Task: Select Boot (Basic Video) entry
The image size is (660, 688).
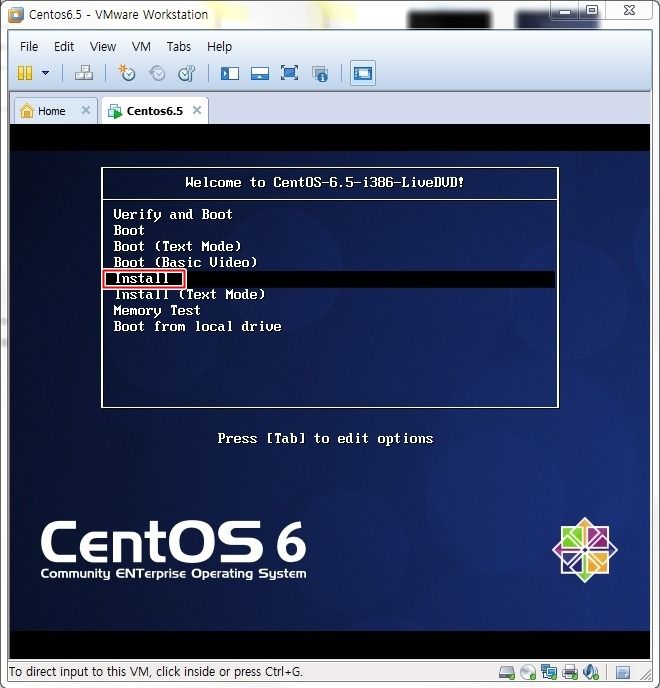Action: [x=185, y=262]
